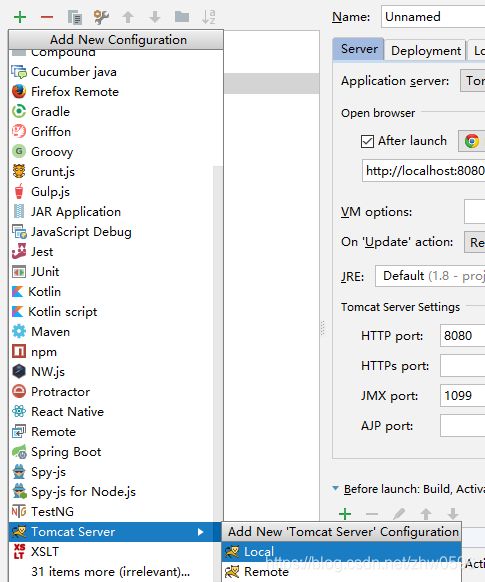Click the red Remove Configuration minus icon
Screen dimensions: 485x582
47,17
